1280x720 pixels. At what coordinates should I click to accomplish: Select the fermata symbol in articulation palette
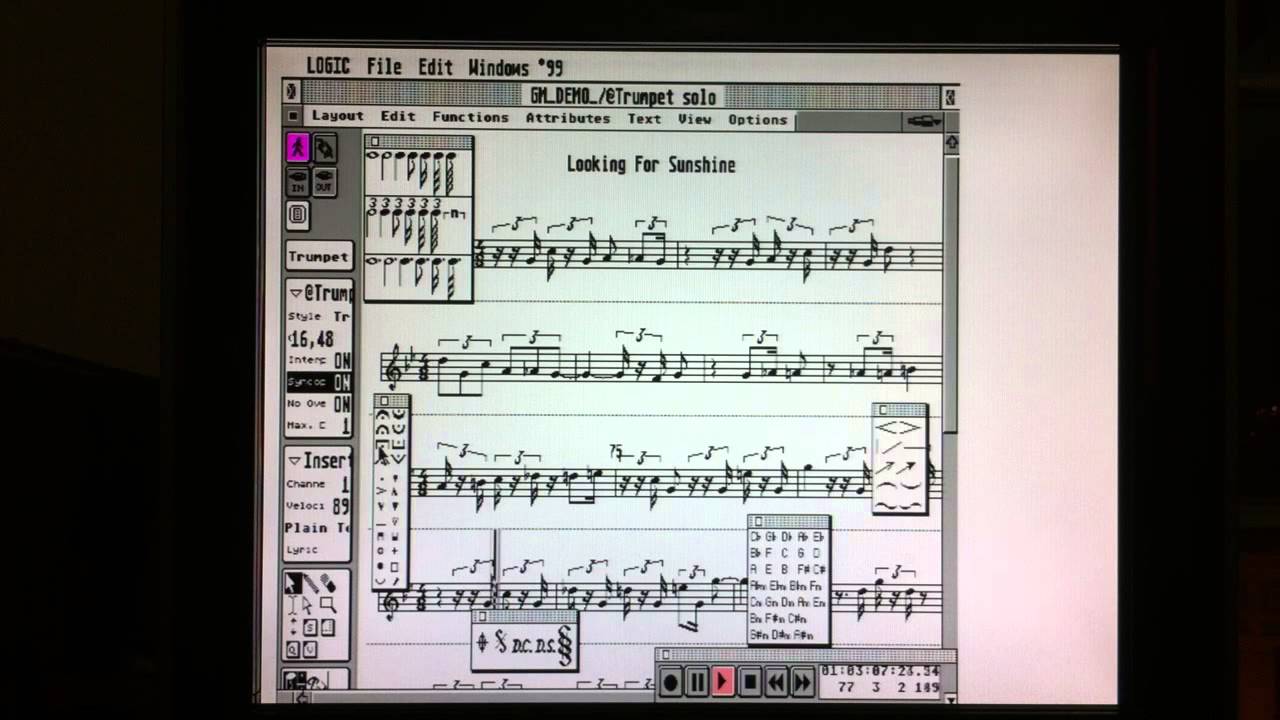point(382,415)
